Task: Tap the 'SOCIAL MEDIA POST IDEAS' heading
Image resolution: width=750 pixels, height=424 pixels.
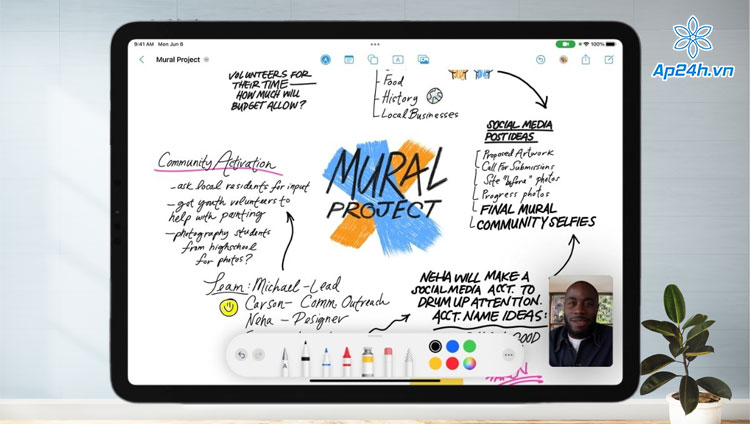Action: pyautogui.click(x=519, y=131)
